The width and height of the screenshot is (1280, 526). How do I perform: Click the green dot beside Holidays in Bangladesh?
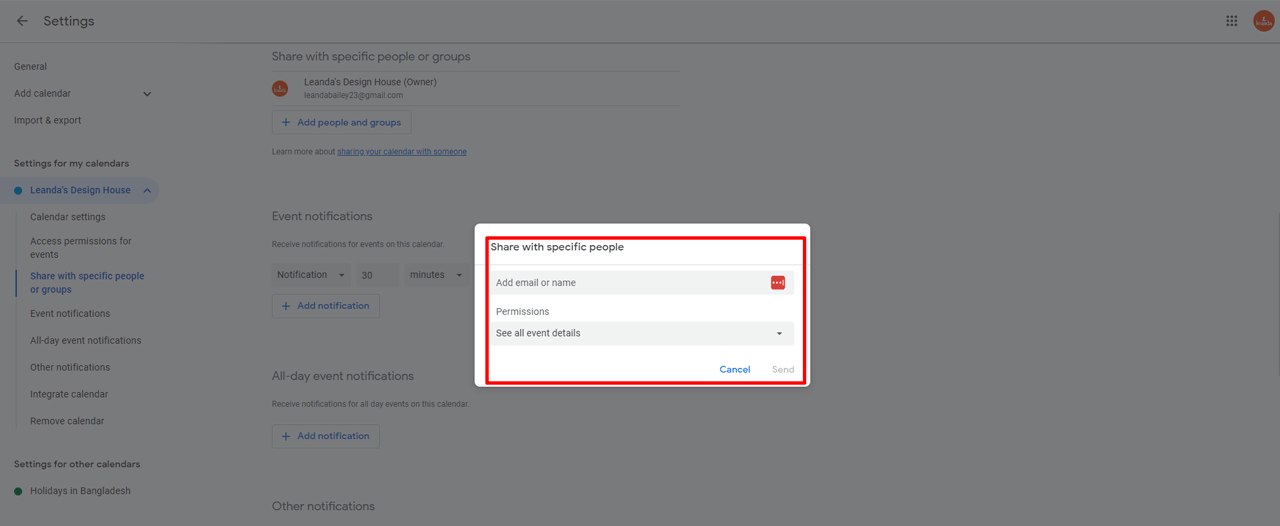(18, 491)
